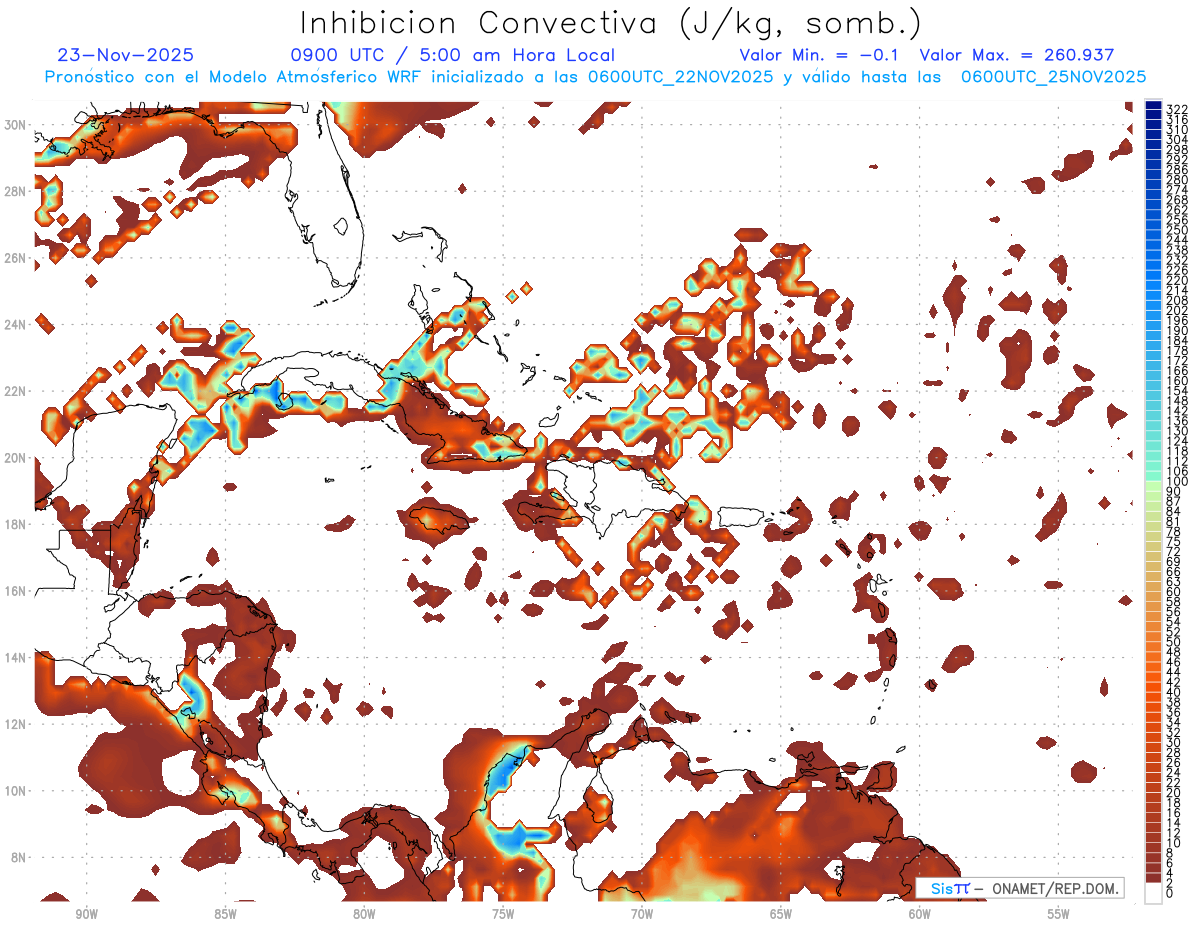Click the '30N' latitude label

[x=17, y=125]
